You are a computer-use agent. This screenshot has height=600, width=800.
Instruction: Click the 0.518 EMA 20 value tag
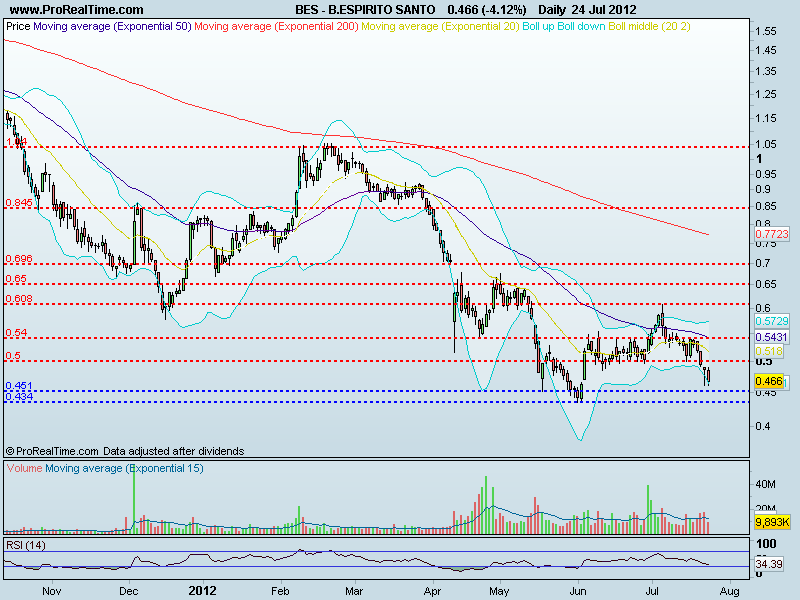tap(769, 352)
